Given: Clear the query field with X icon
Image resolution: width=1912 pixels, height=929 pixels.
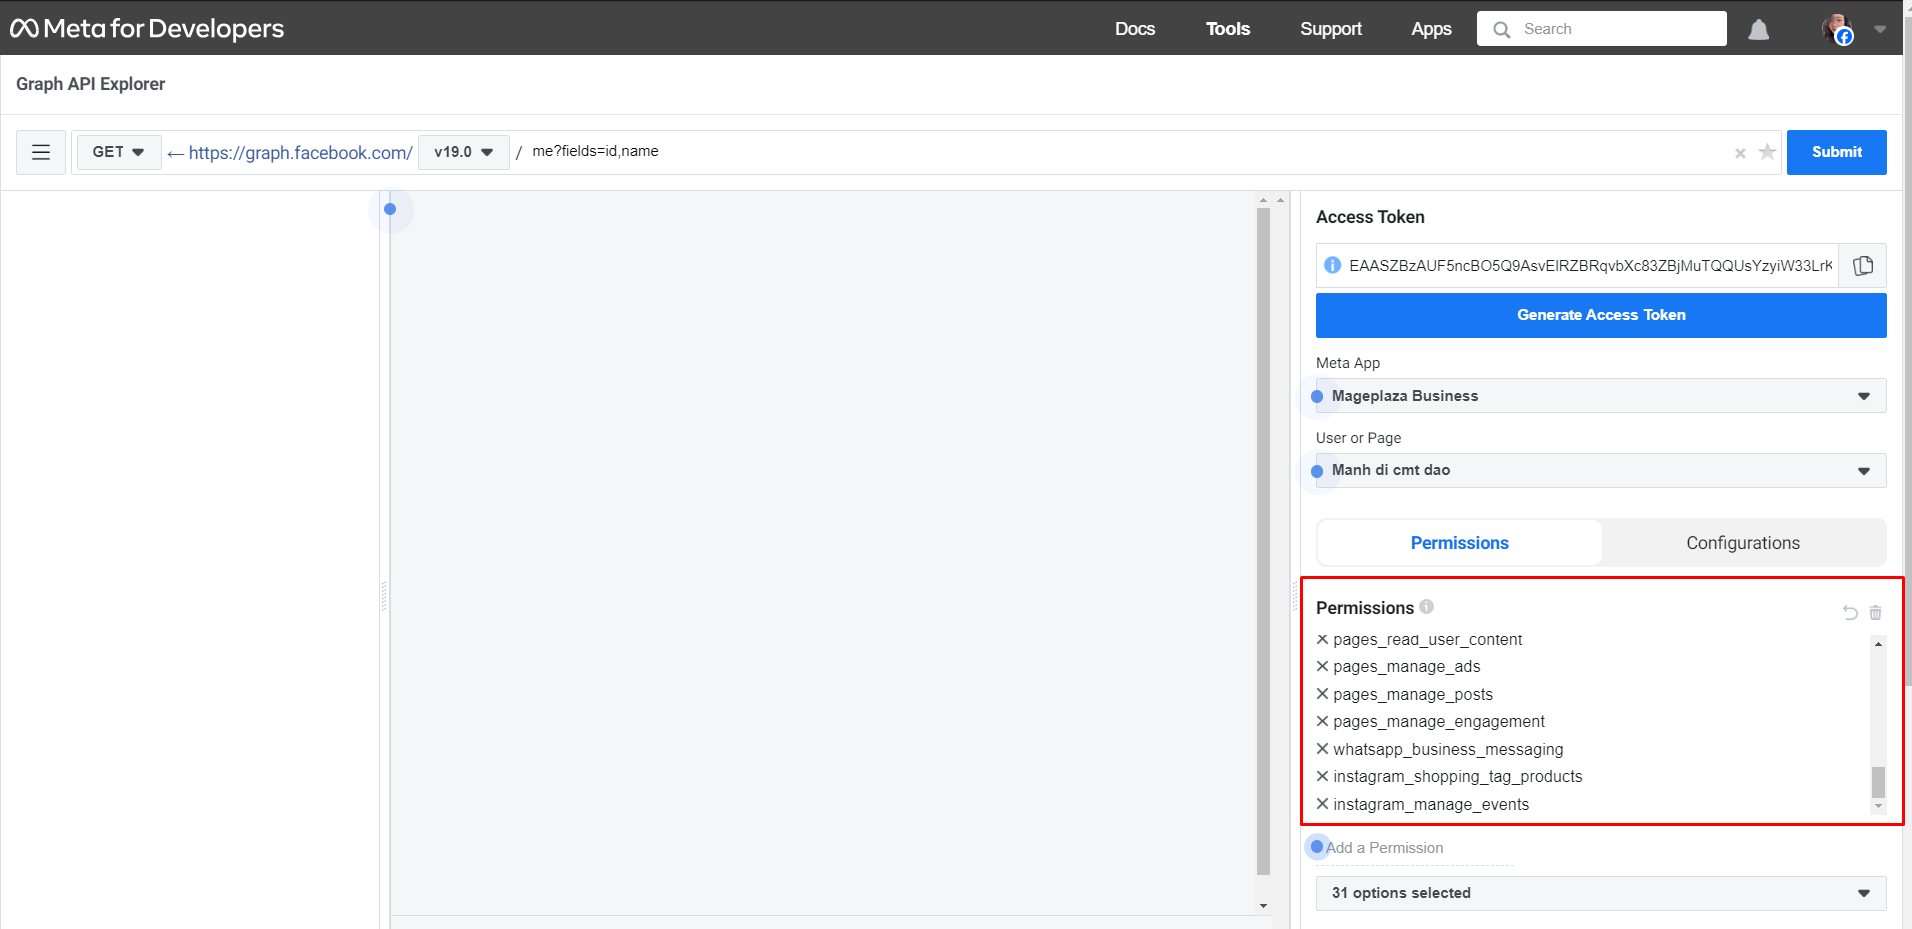Looking at the screenshot, I should [x=1740, y=153].
